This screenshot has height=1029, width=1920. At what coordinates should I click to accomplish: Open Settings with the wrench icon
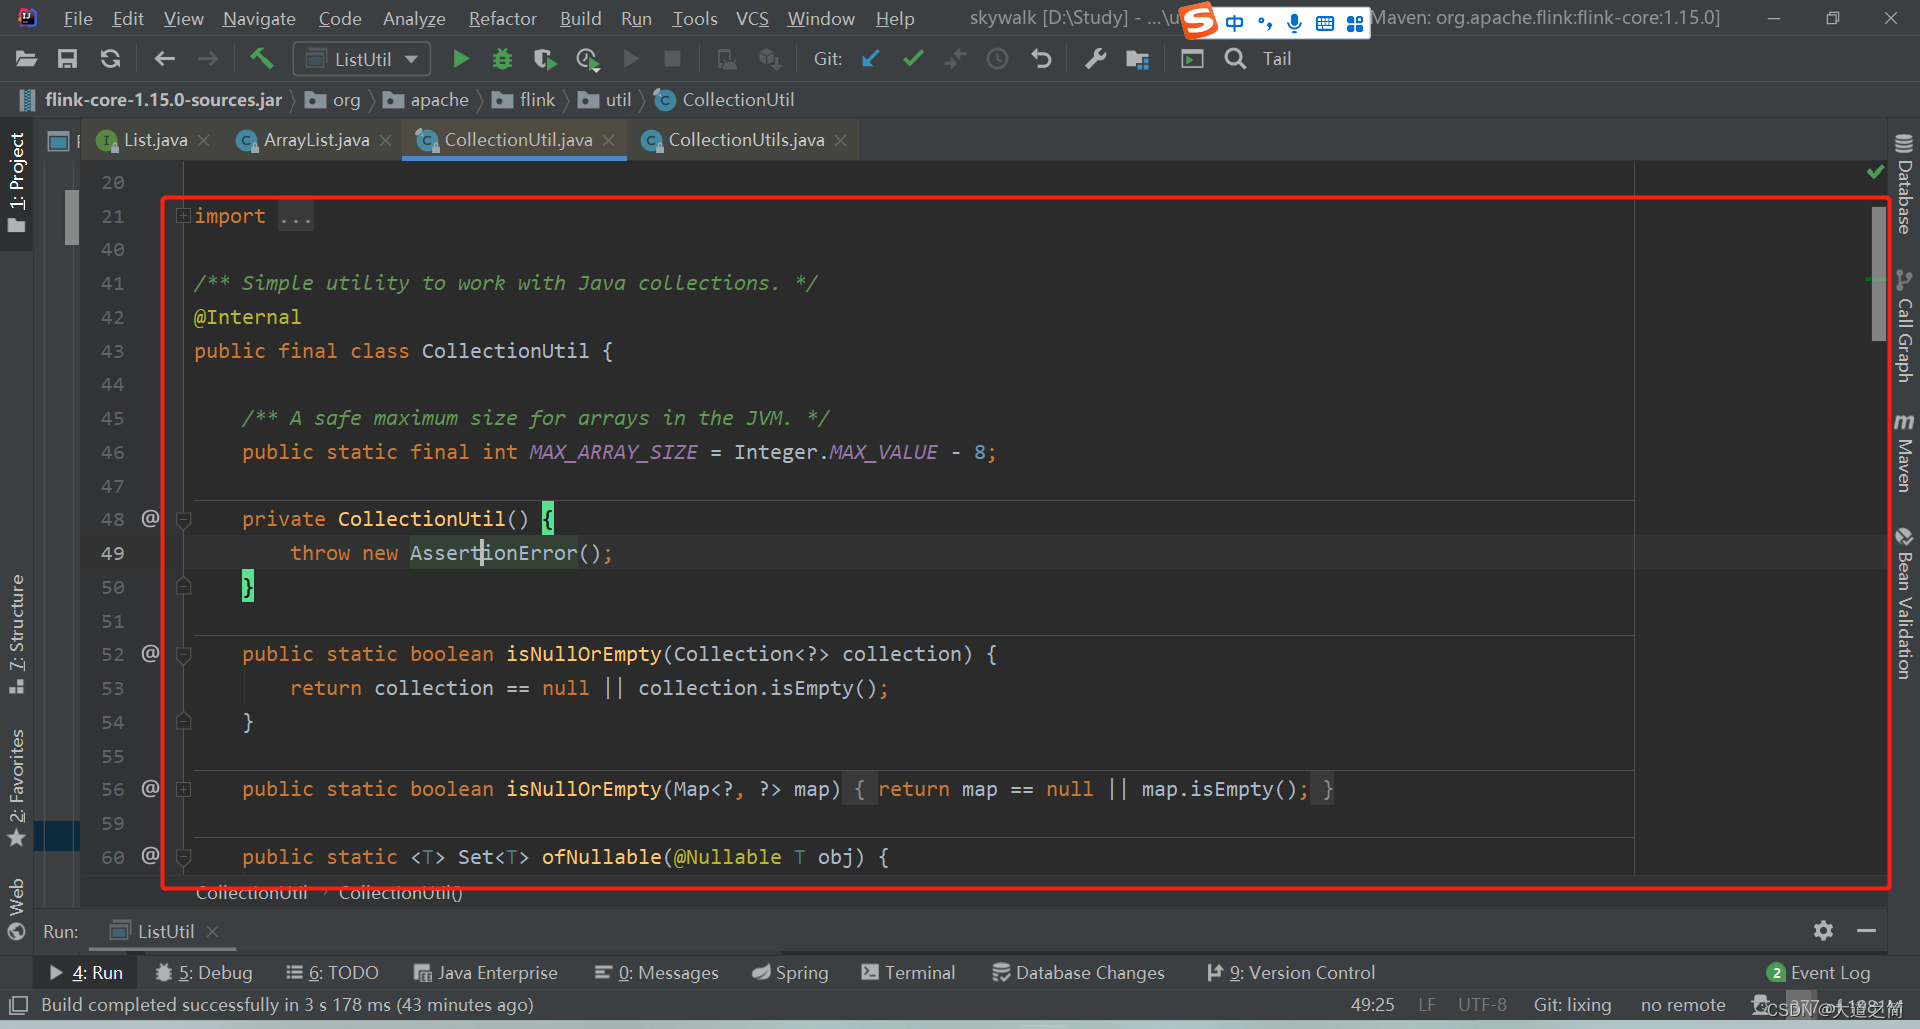tap(1096, 59)
